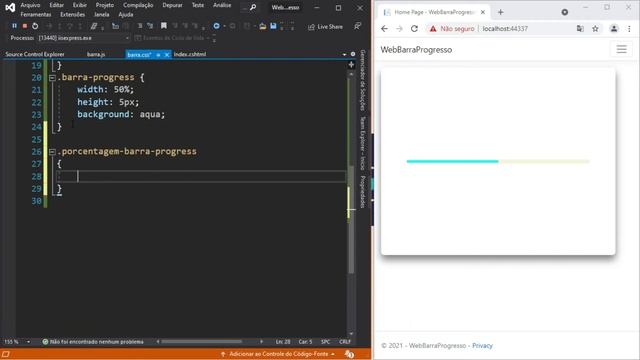Image resolution: width=640 pixels, height=360 pixels.
Task: Open the Editar menu
Action: 56,5
